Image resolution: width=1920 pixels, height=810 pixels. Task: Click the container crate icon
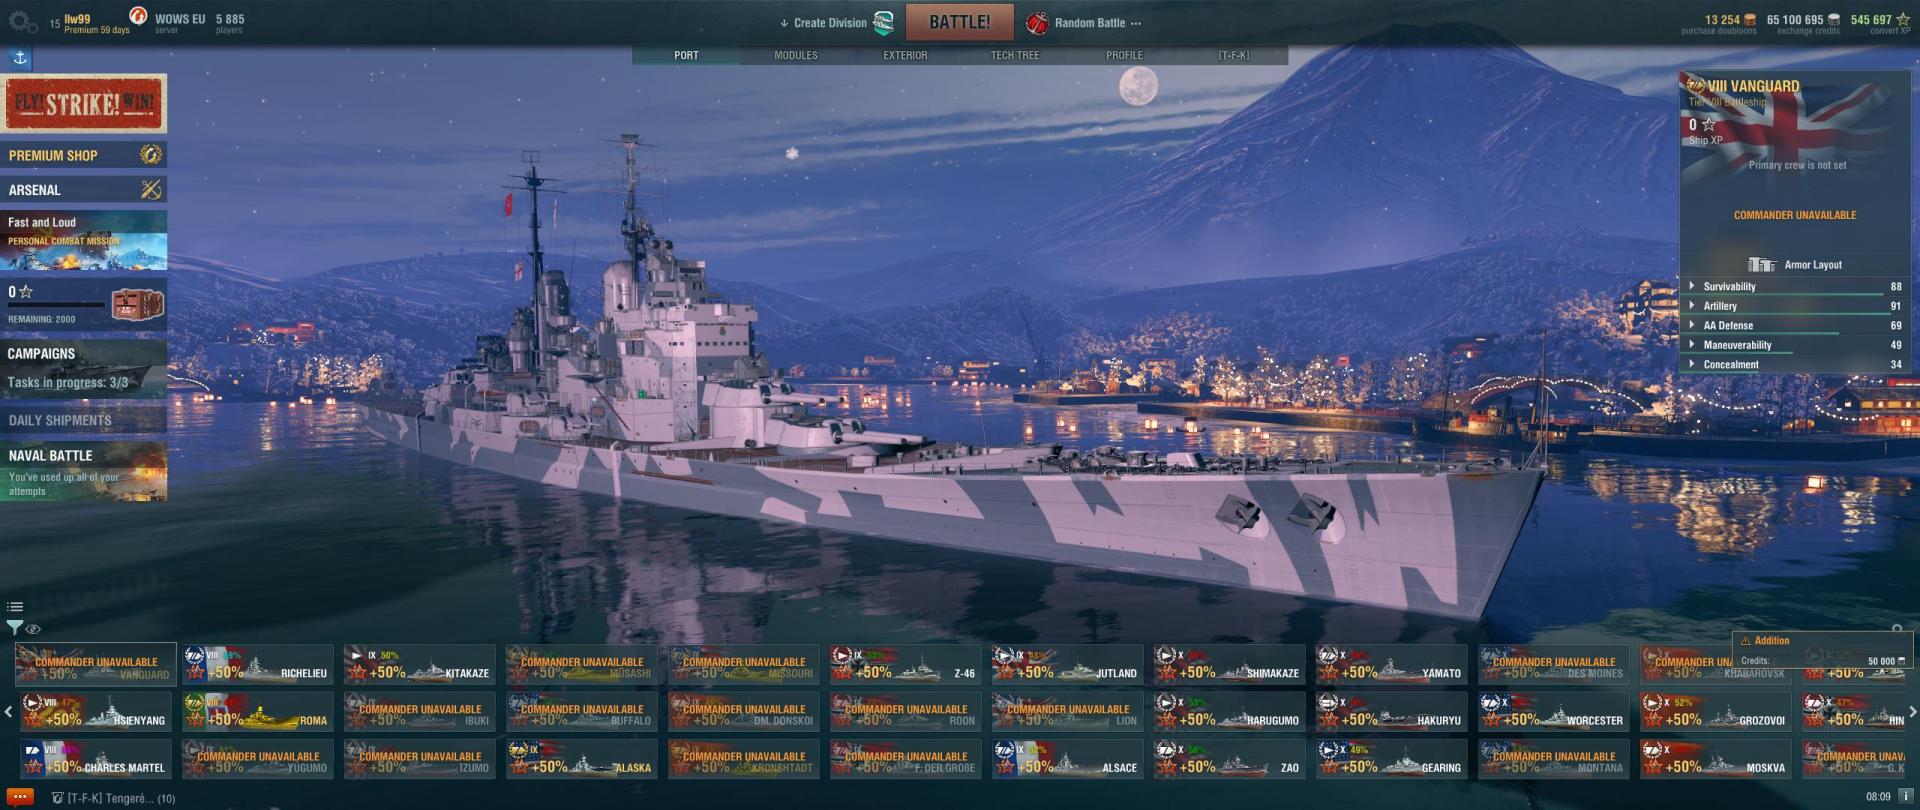point(136,303)
